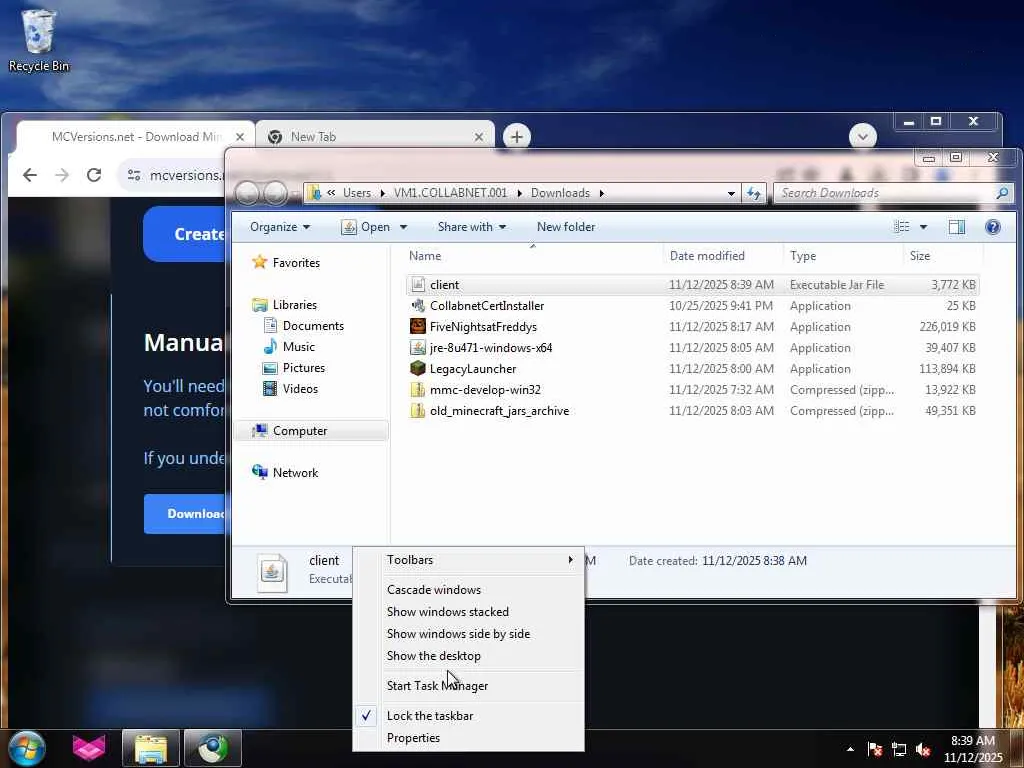
Task: Select the FiveNightsatFreddys application icon
Action: [x=418, y=327]
